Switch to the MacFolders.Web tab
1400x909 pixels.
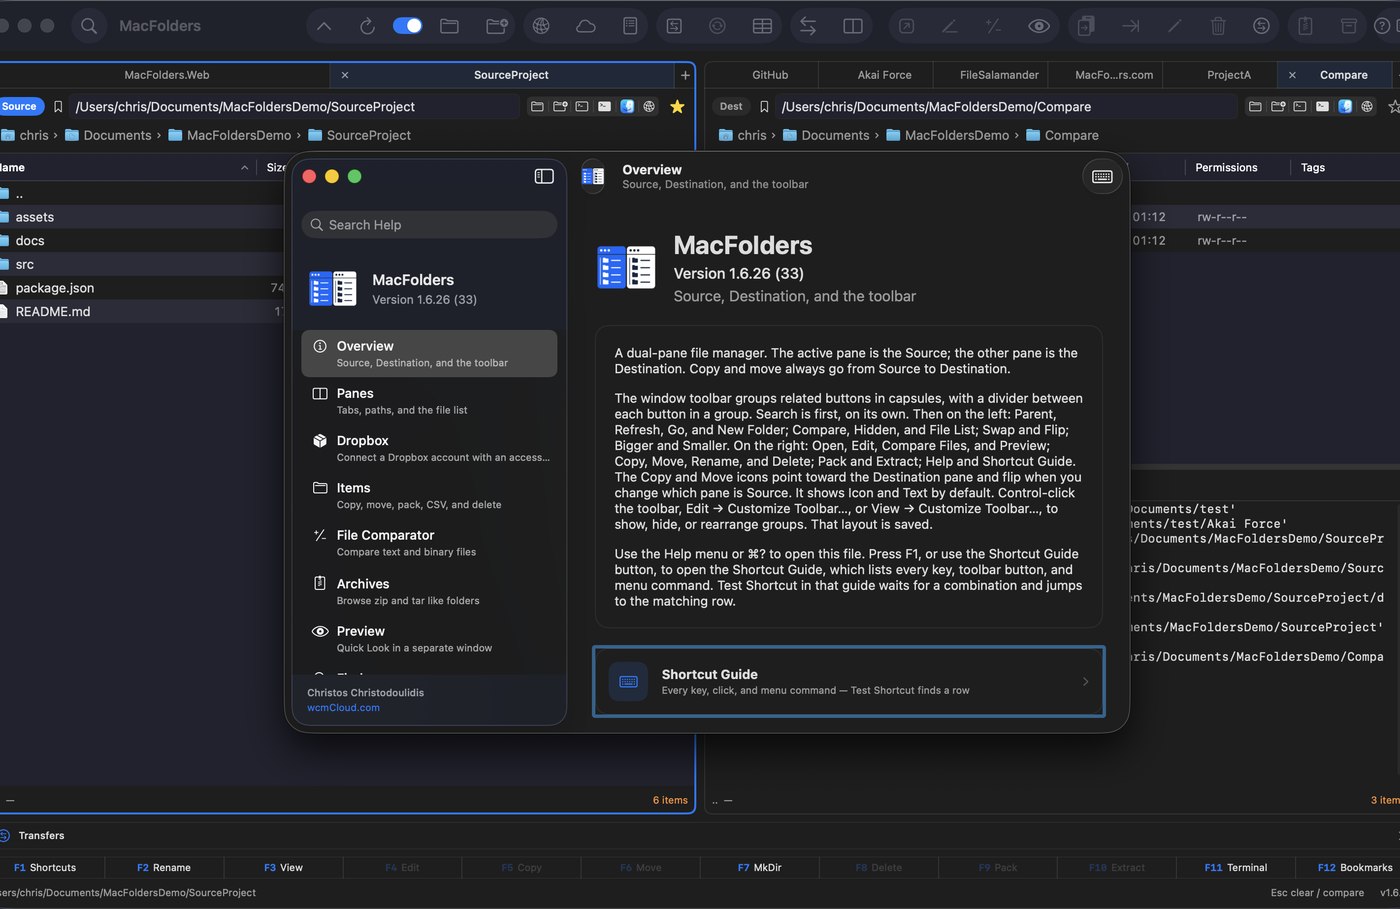(166, 75)
